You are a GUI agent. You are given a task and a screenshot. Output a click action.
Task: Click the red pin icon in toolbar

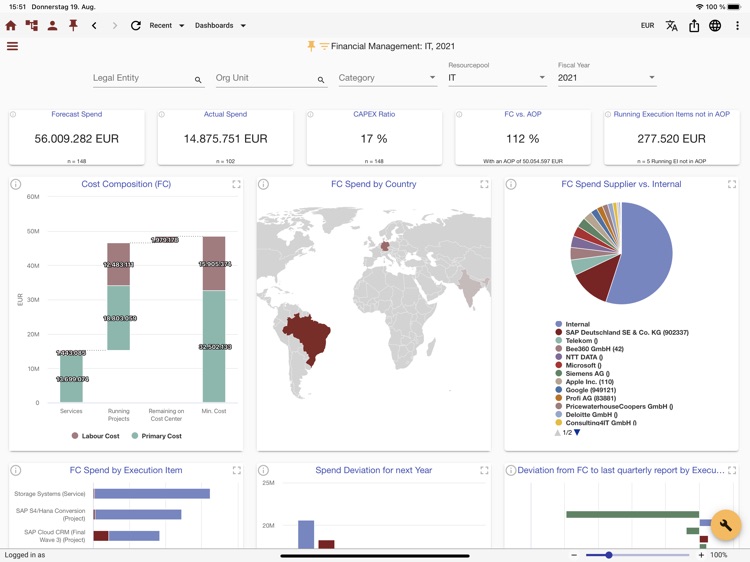[x=73, y=25]
